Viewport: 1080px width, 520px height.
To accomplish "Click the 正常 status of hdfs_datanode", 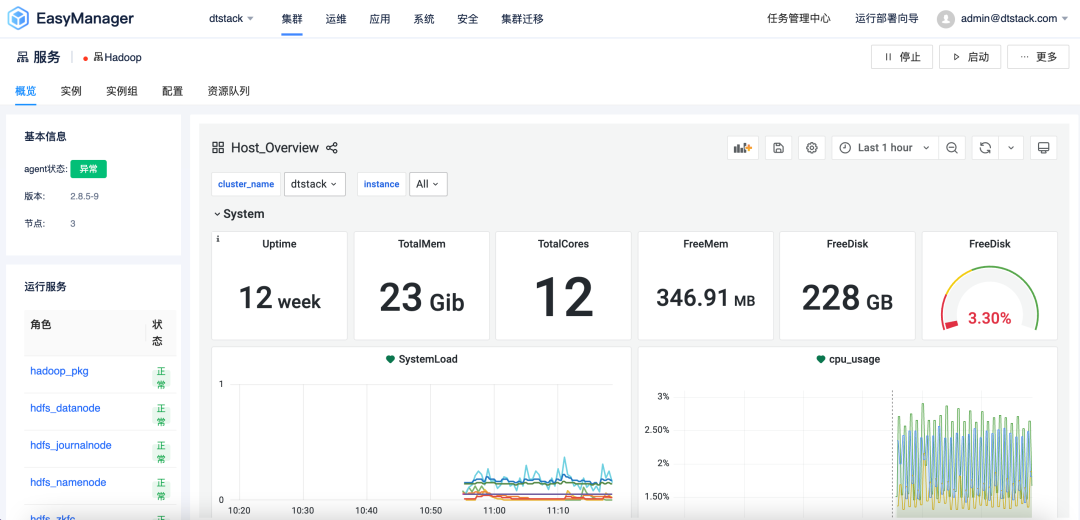I will pyautogui.click(x=161, y=416).
